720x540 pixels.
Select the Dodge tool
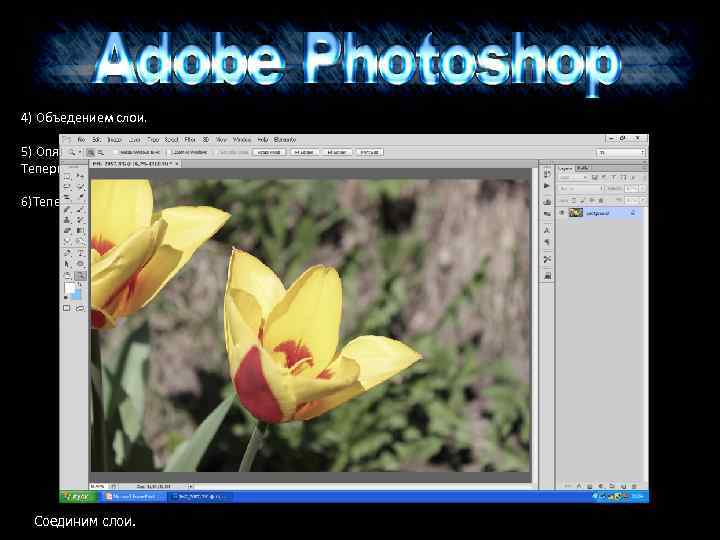pos(80,240)
